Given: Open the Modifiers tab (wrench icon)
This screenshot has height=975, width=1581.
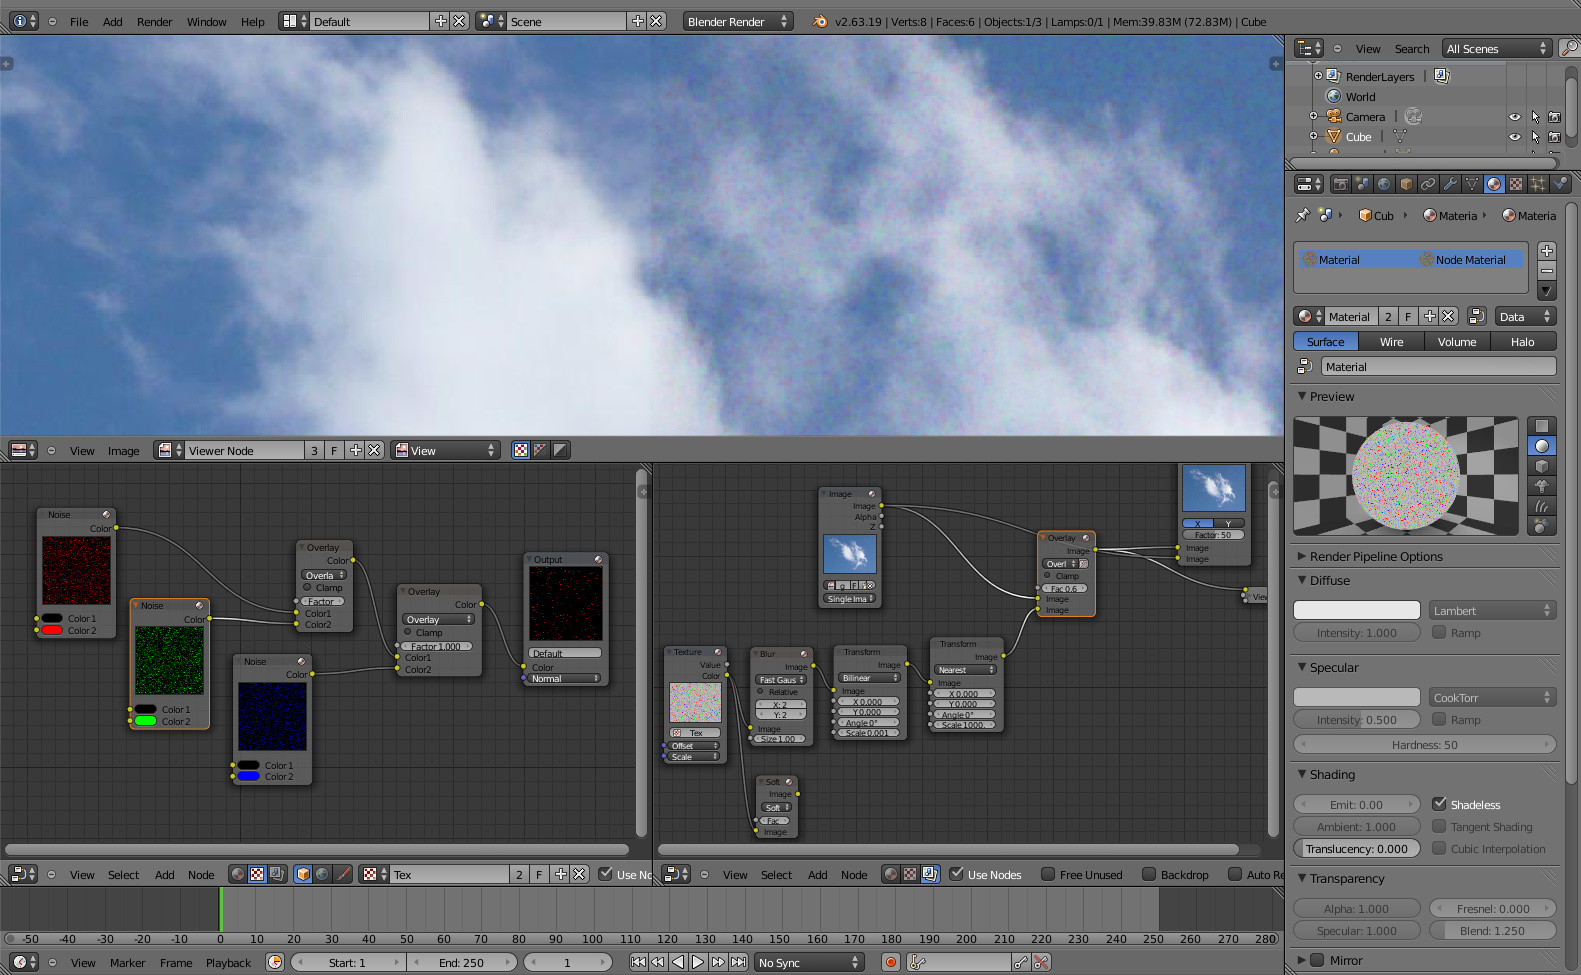Looking at the screenshot, I should point(1450,184).
